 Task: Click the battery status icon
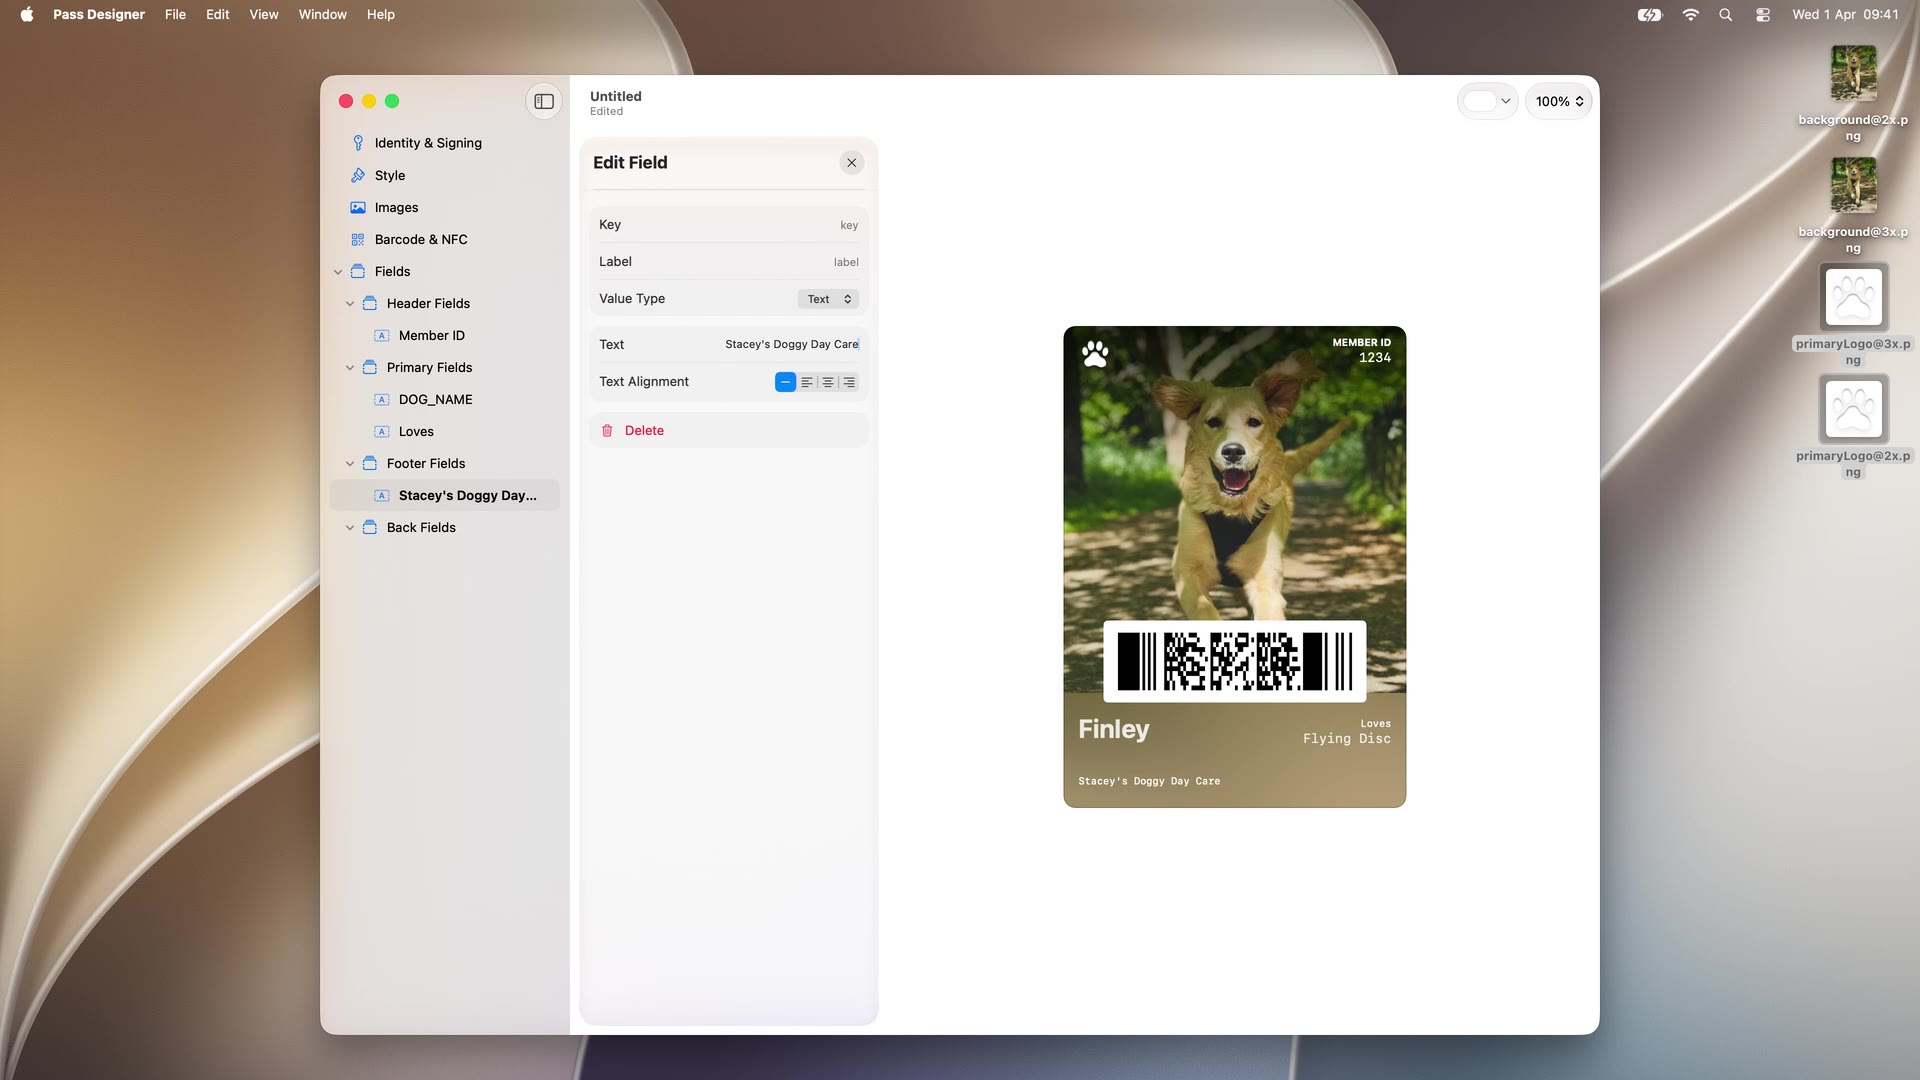pyautogui.click(x=1650, y=14)
